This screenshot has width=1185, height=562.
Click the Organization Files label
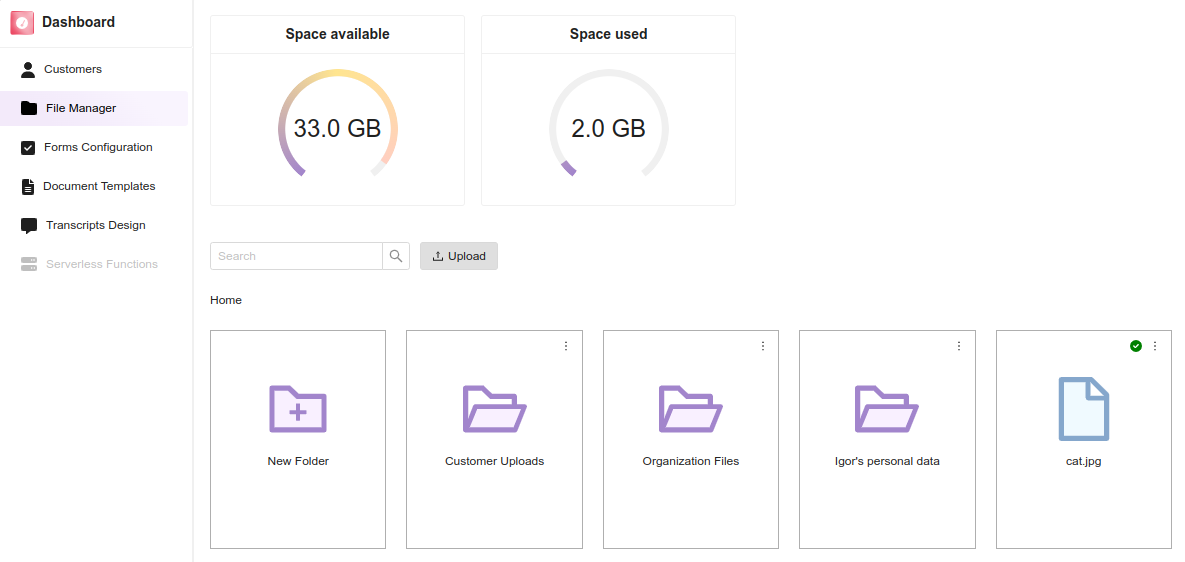pyautogui.click(x=691, y=461)
